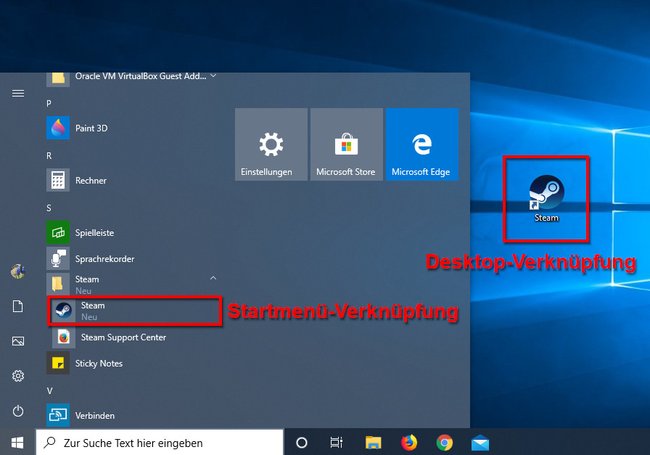Screen dimensions: 650x455
Task: Jump to letter R section header
Action: tap(49, 155)
